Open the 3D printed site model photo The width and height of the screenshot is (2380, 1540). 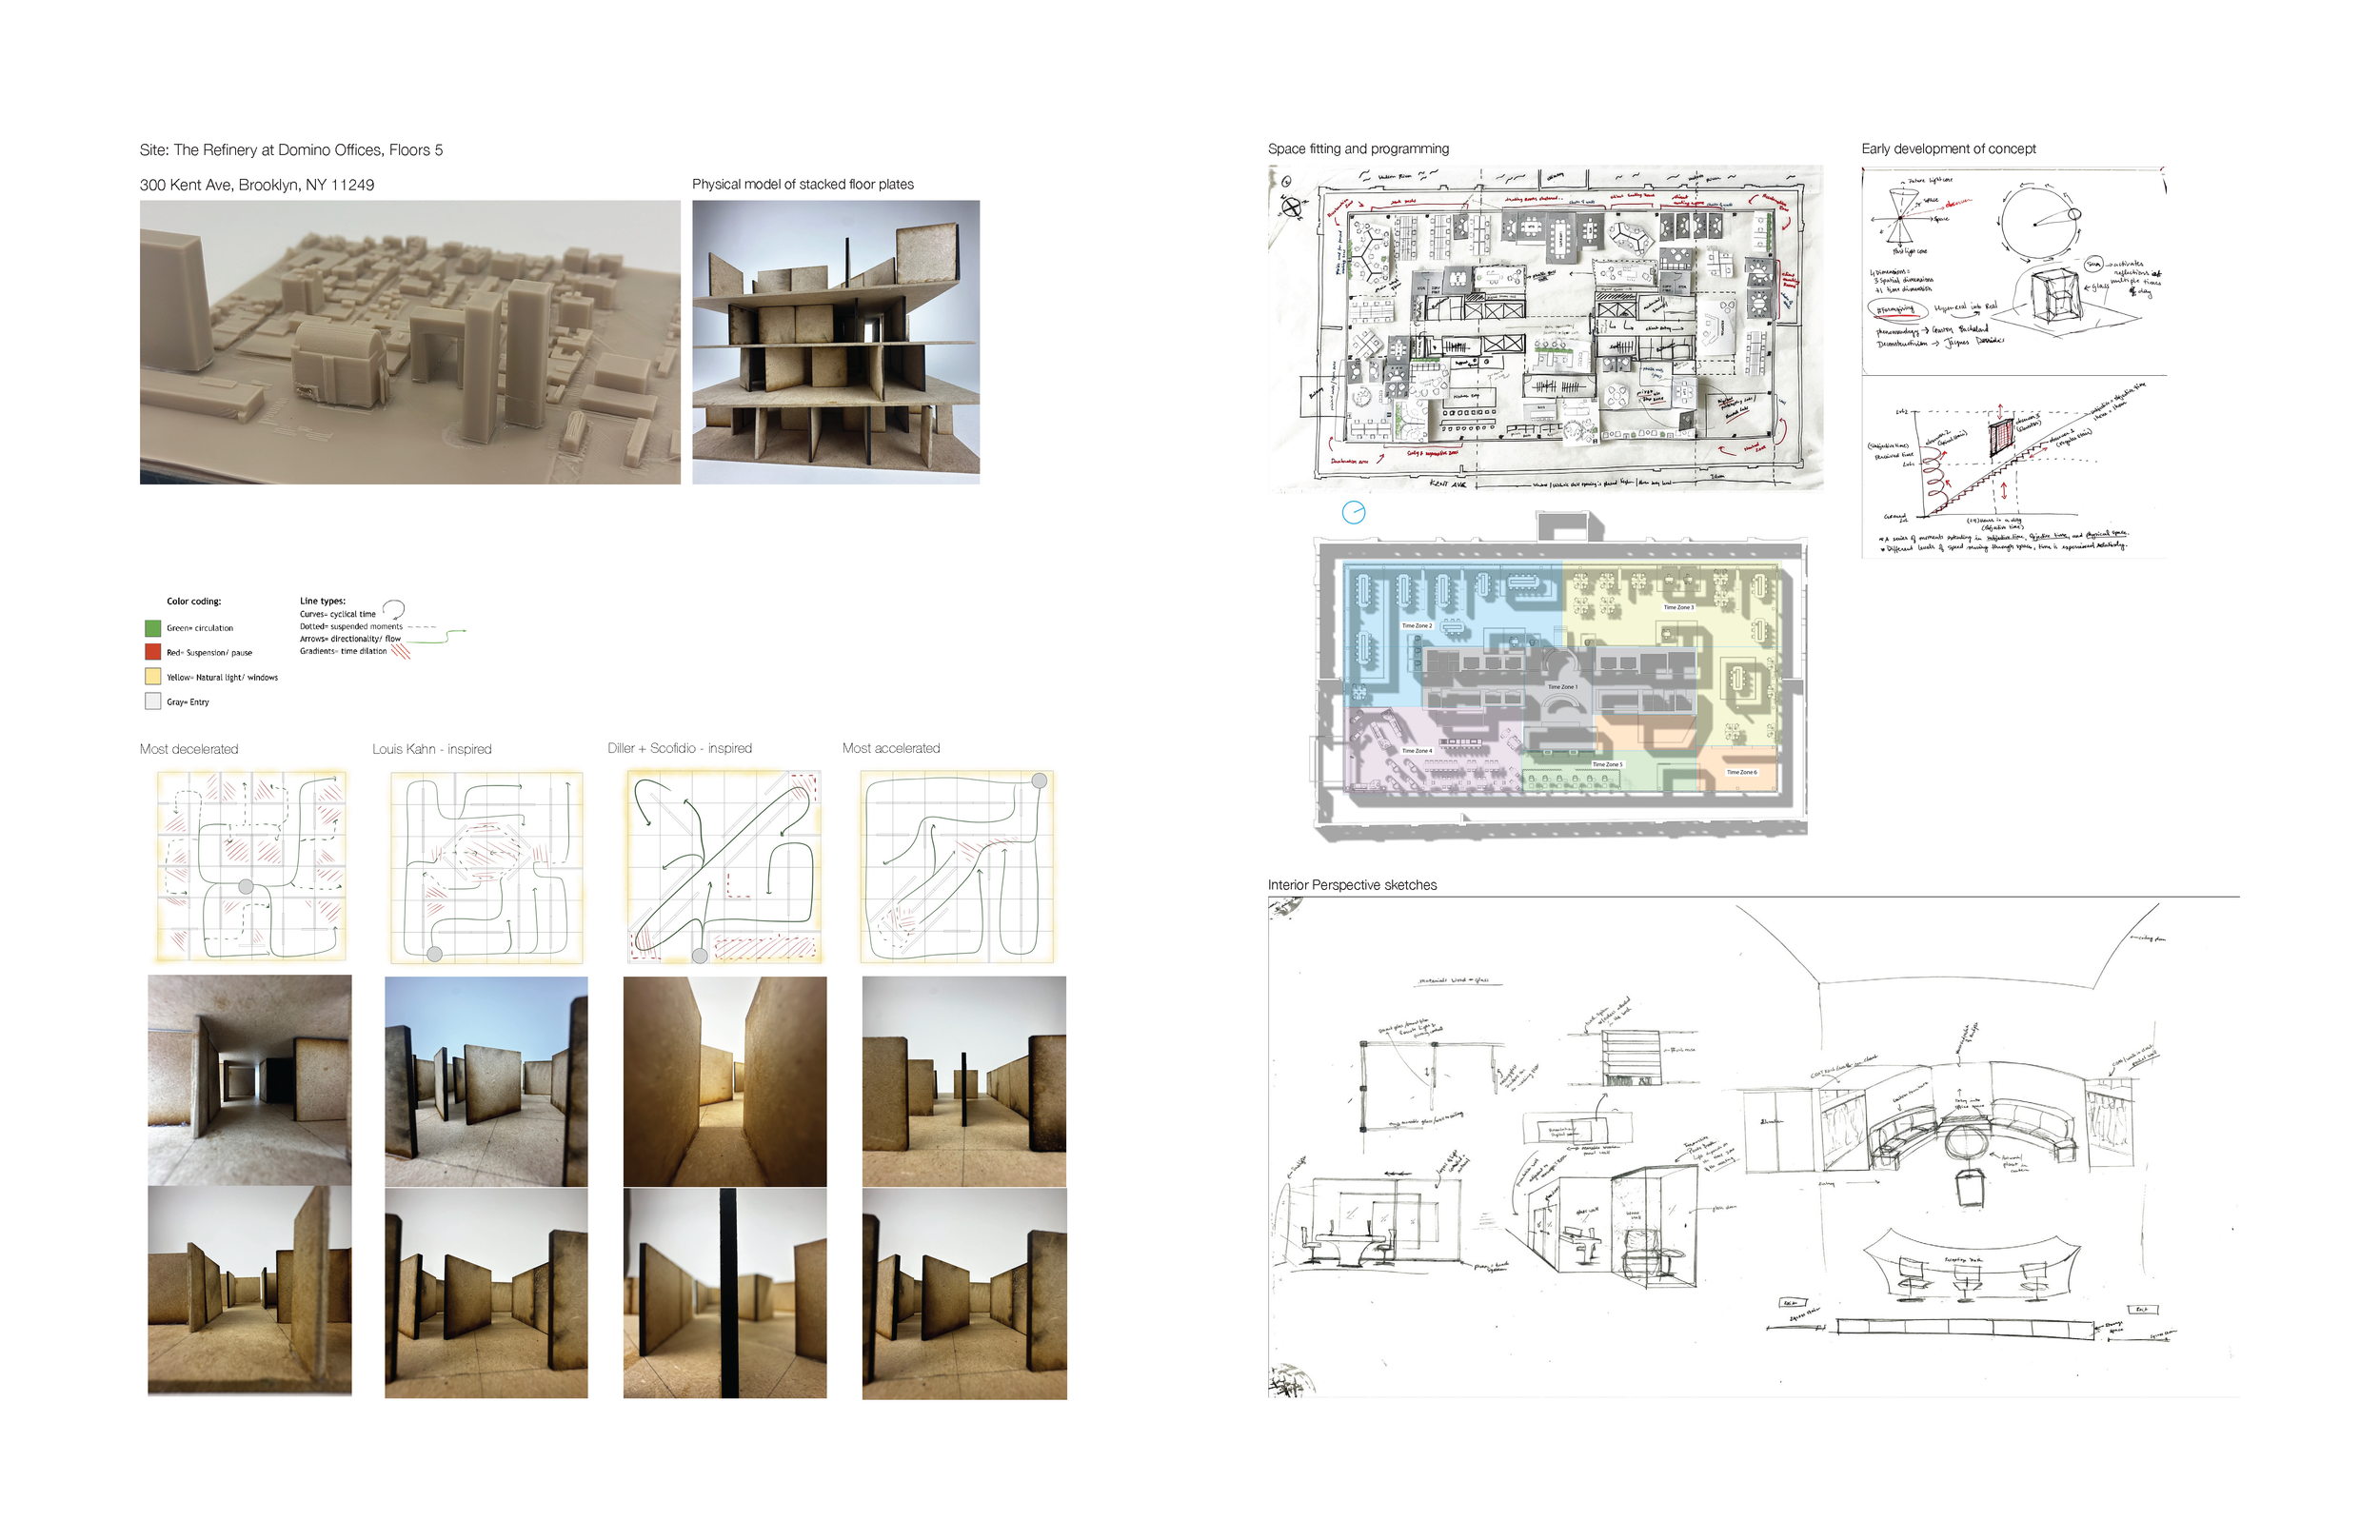[x=410, y=342]
